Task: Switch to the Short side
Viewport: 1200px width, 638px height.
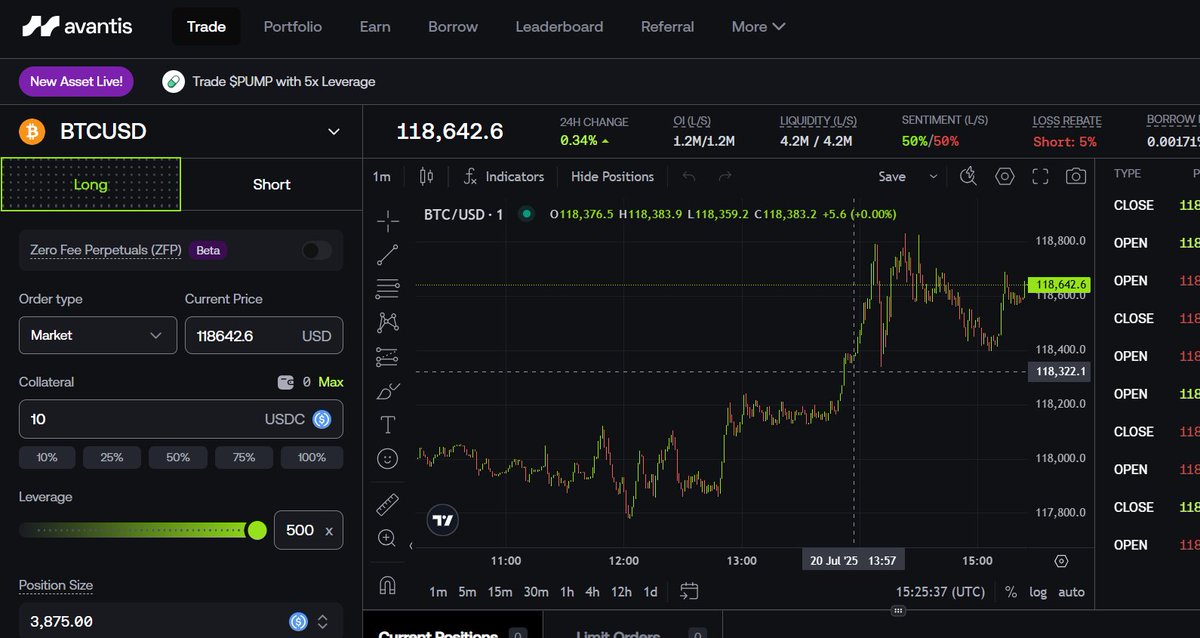Action: pos(271,184)
